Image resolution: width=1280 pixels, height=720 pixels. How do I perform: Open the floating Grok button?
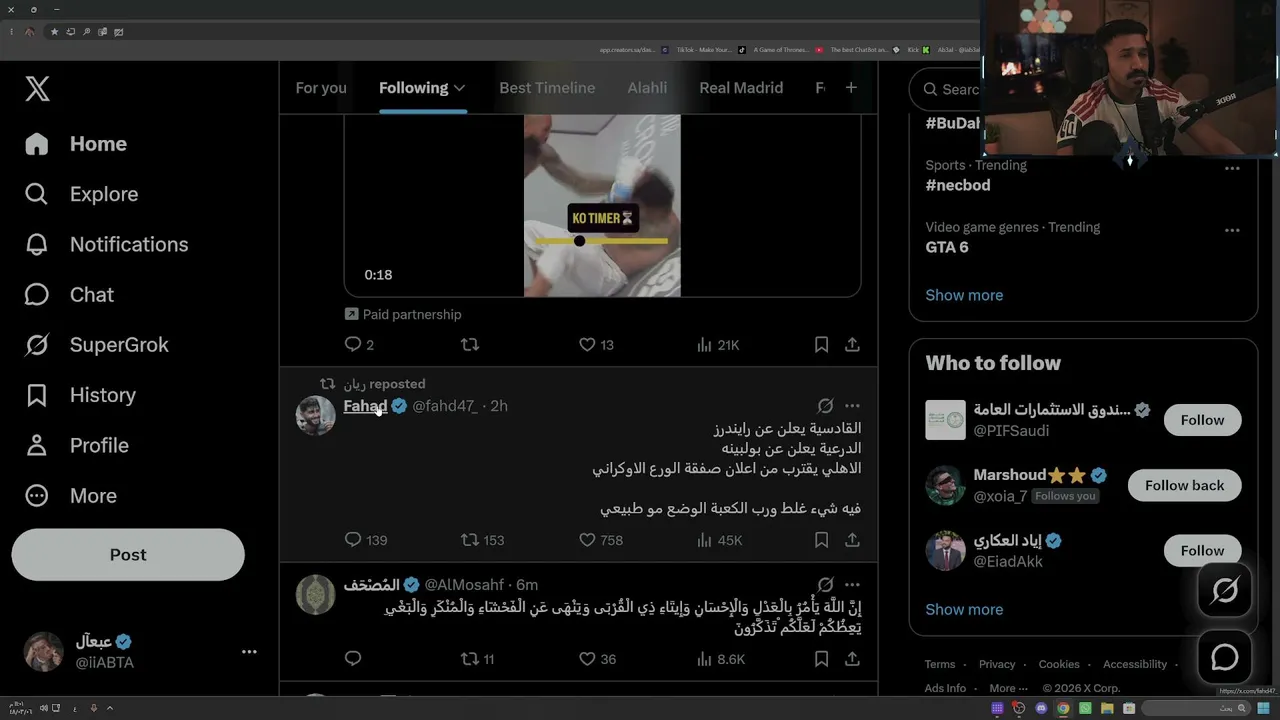coord(1225,590)
